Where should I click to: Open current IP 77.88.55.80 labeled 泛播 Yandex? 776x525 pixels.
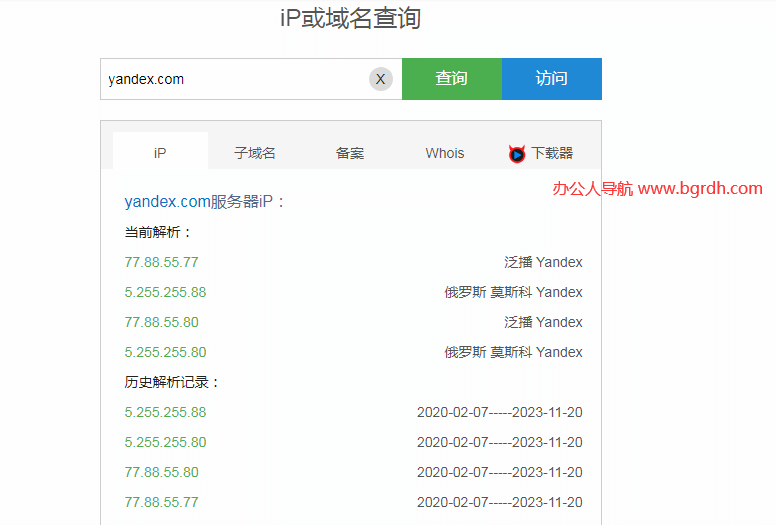coord(161,322)
